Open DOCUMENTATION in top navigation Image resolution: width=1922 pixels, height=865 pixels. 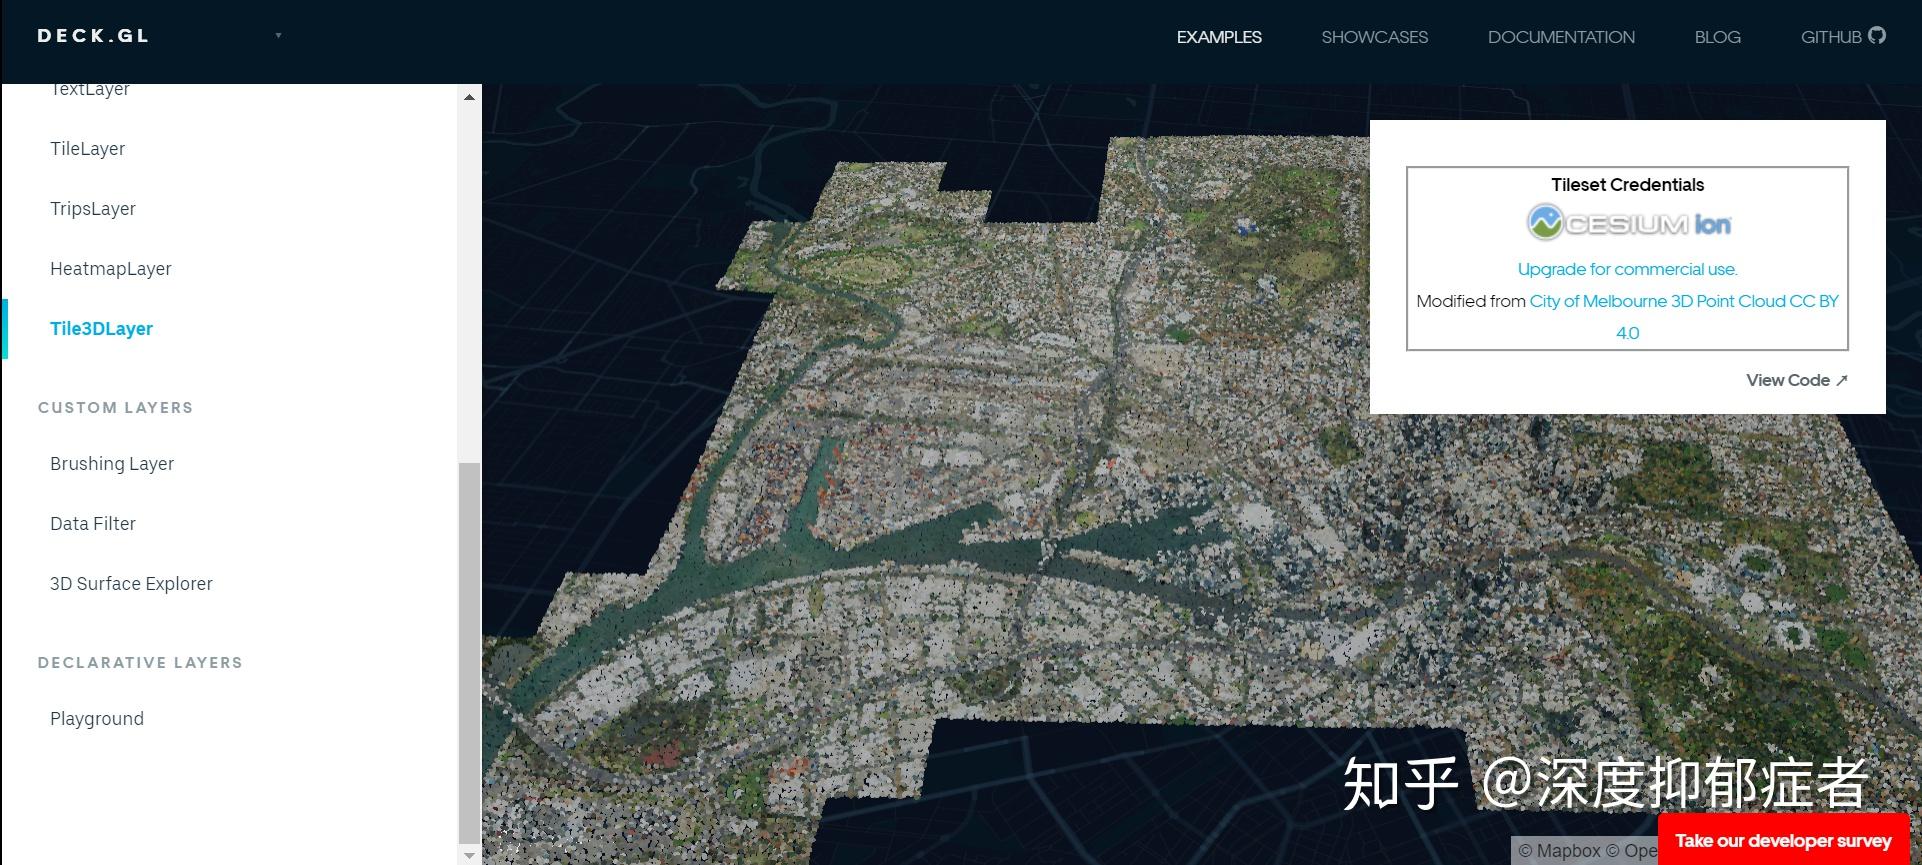click(1561, 37)
